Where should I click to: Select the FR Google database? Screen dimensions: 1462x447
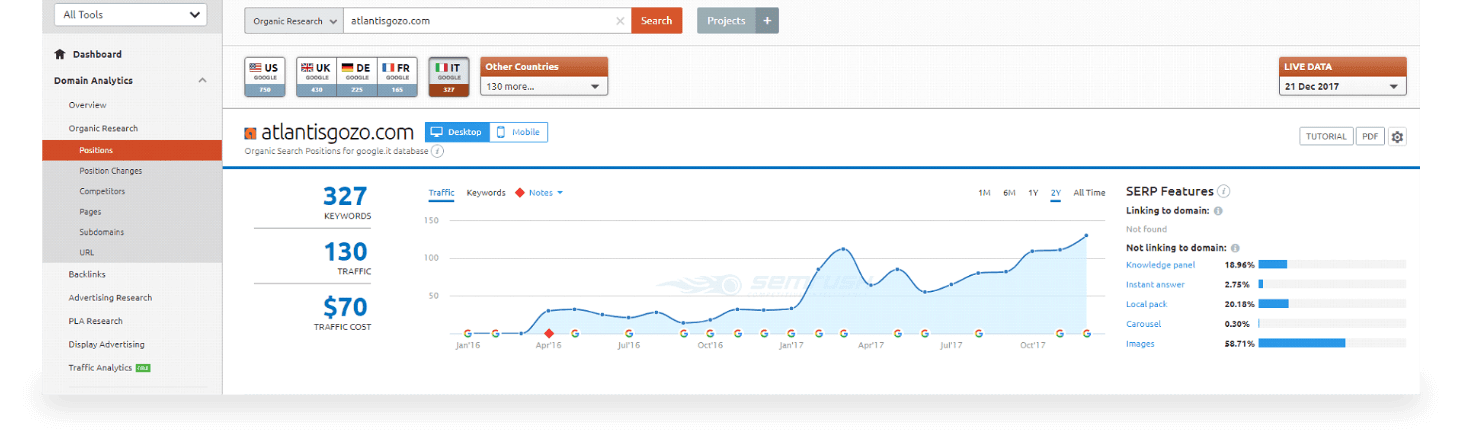397,76
